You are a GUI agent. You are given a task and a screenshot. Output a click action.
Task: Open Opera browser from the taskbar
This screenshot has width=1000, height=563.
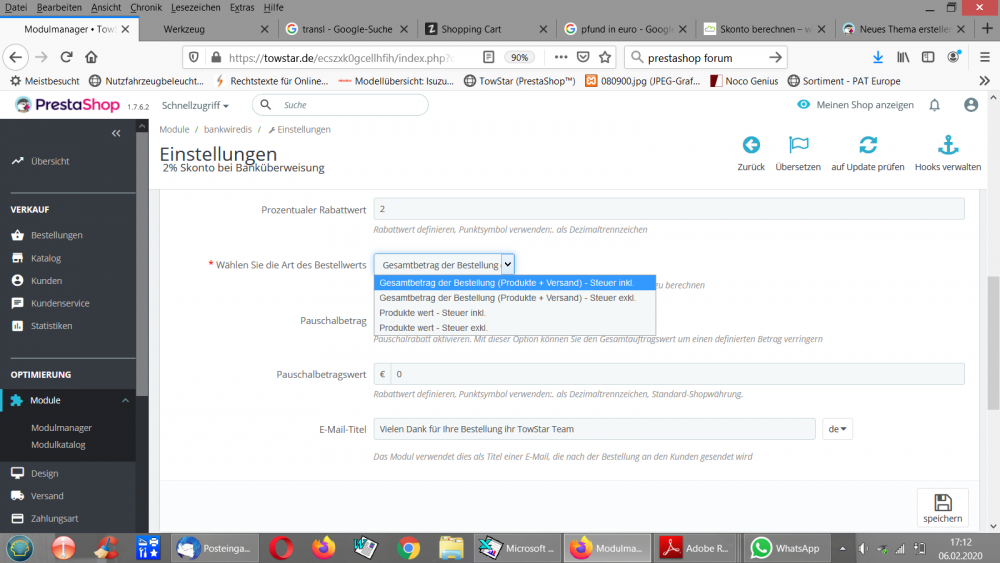[x=281, y=548]
